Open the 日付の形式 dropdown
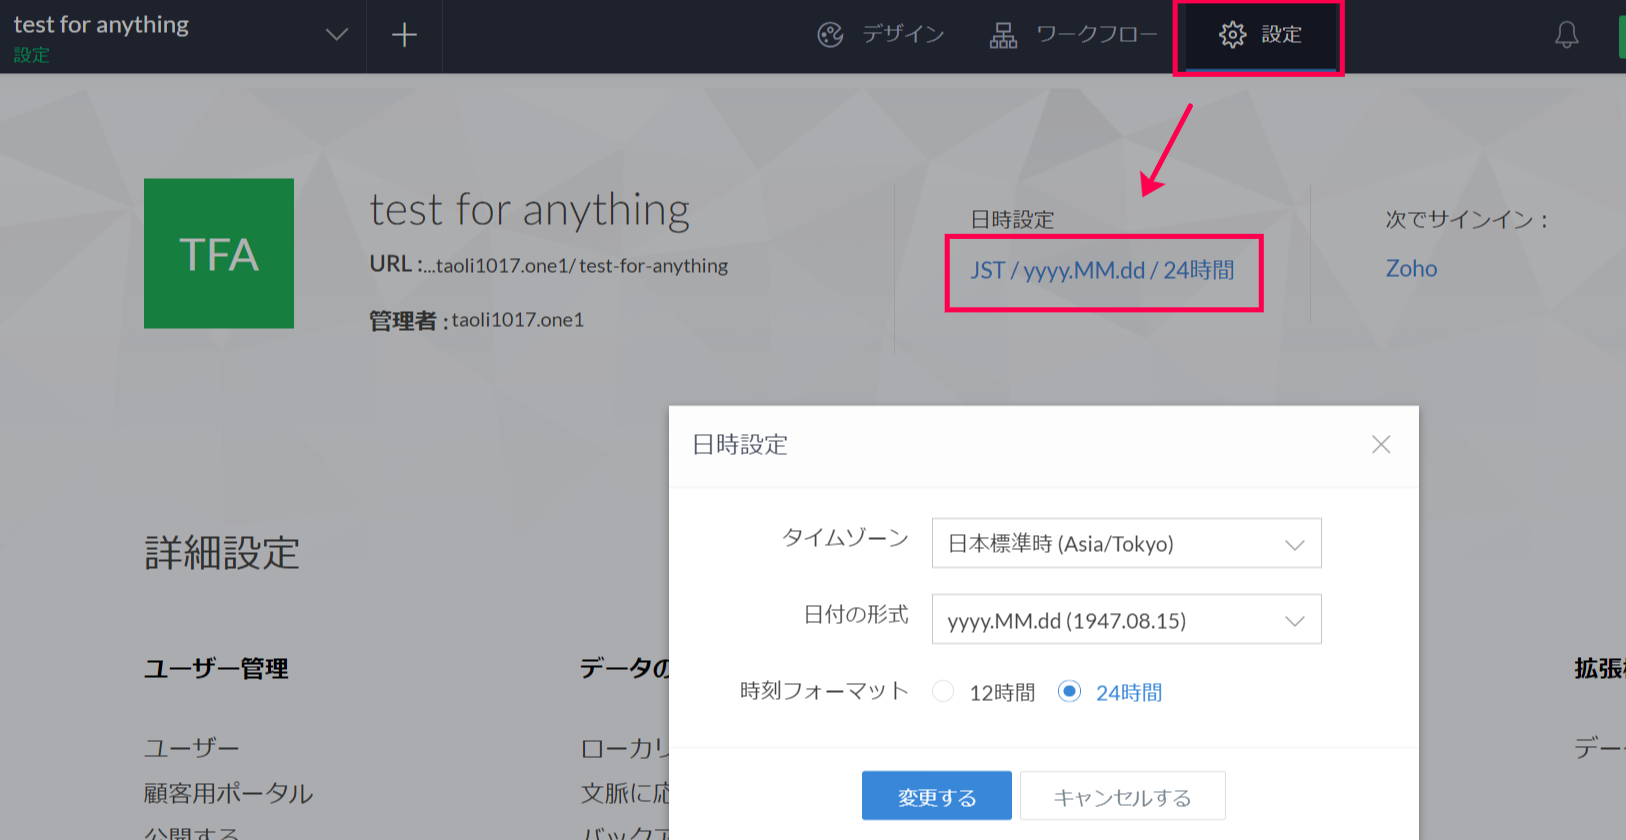1626x840 pixels. click(1126, 620)
